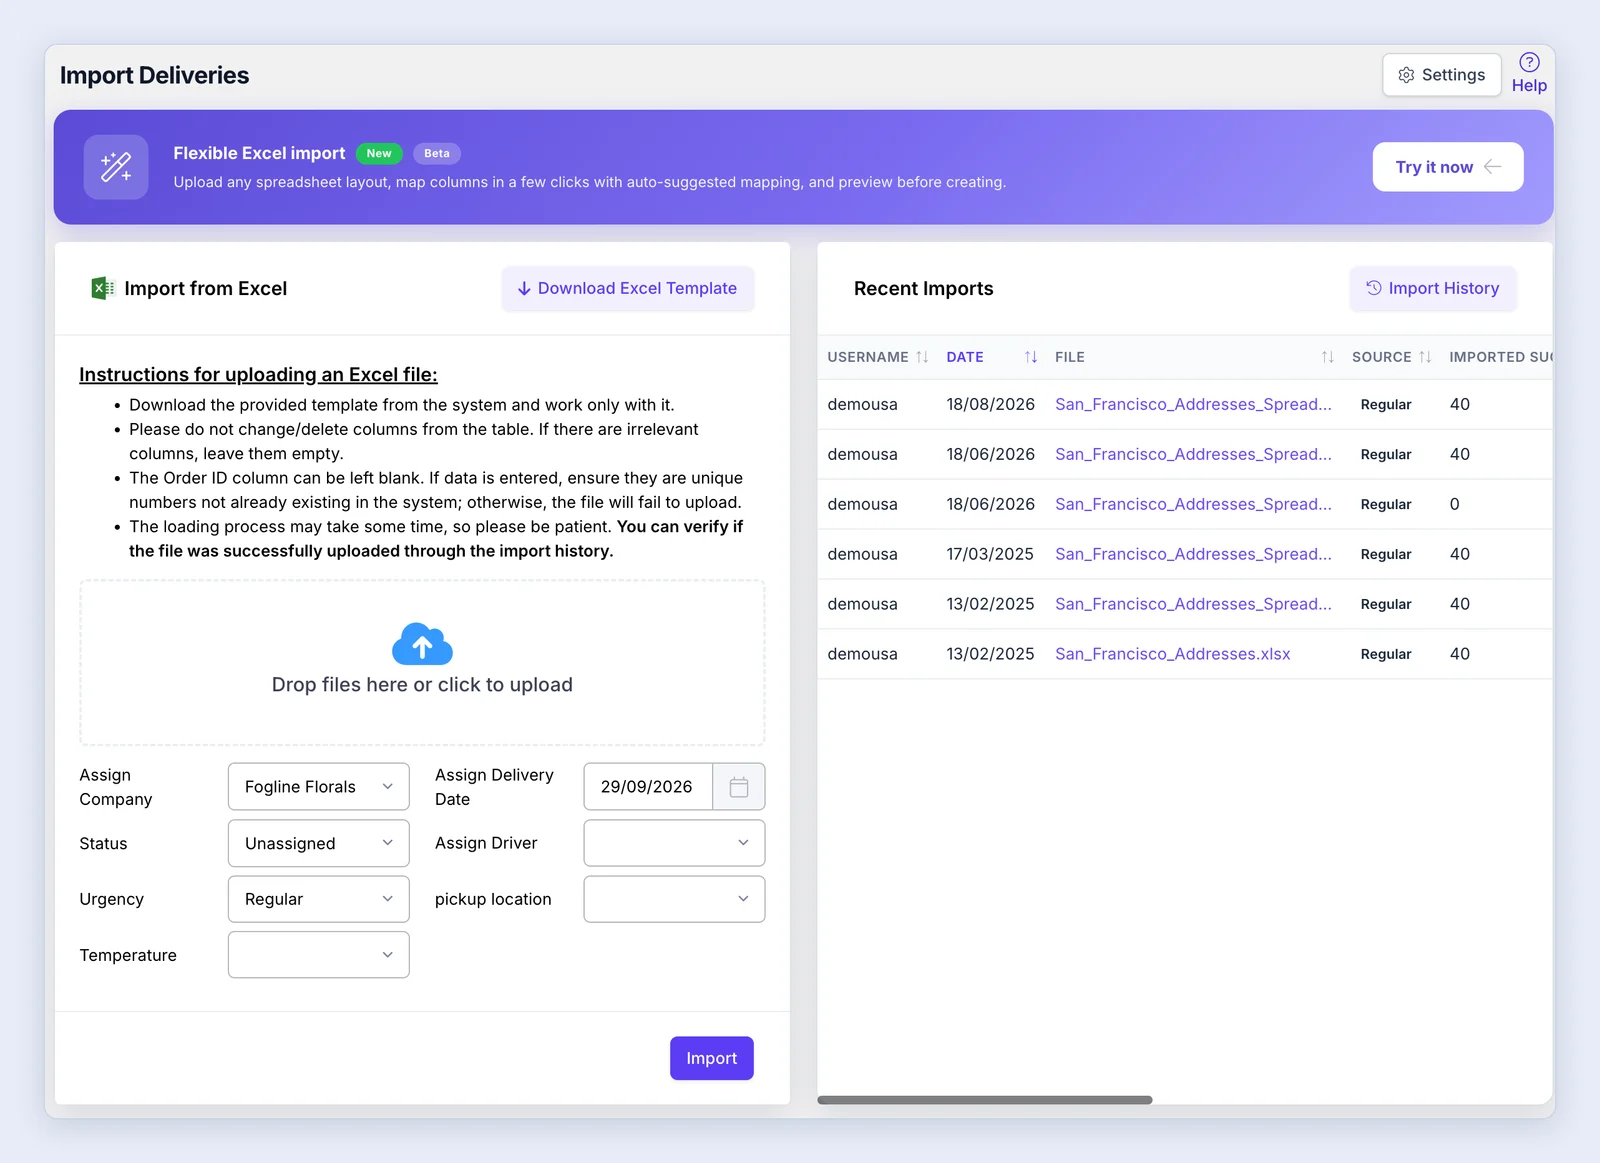1600x1163 pixels.
Task: Click the DATE column header
Action: click(965, 357)
